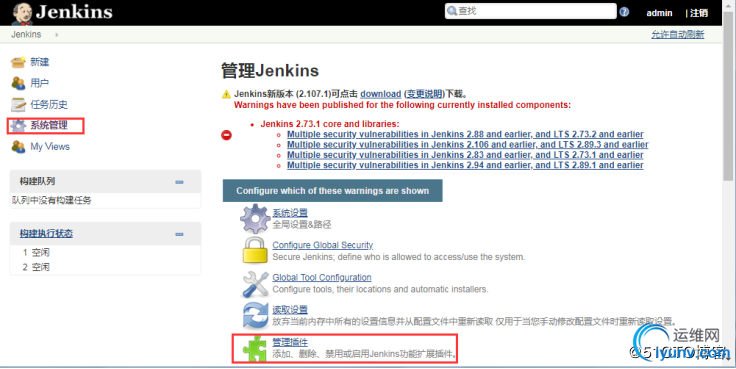Click the 系统管理 gear icon
This screenshot has width=736, height=369.
[x=18, y=125]
